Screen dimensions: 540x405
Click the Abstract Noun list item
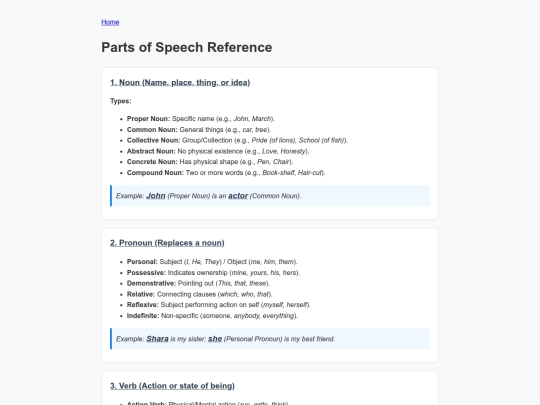[x=218, y=152]
